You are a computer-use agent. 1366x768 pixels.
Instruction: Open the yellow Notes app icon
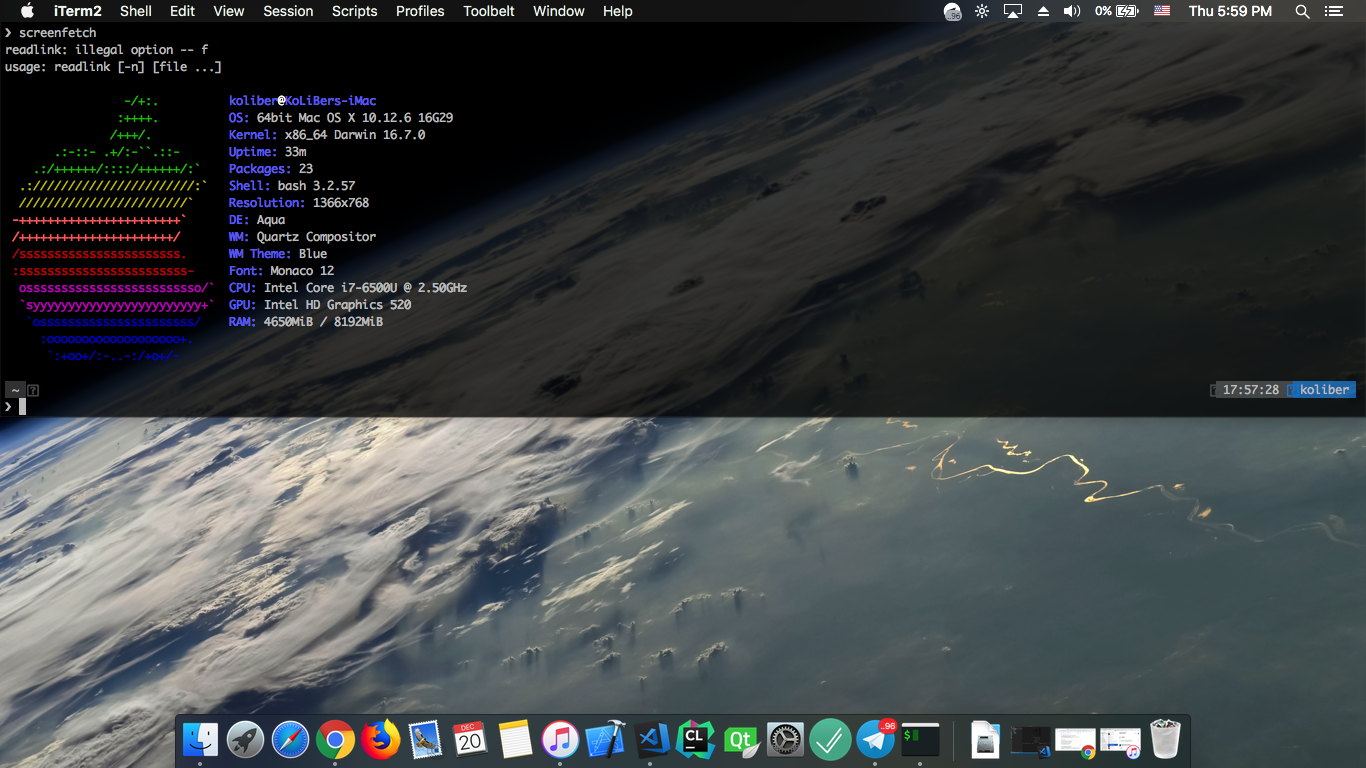[x=515, y=740]
